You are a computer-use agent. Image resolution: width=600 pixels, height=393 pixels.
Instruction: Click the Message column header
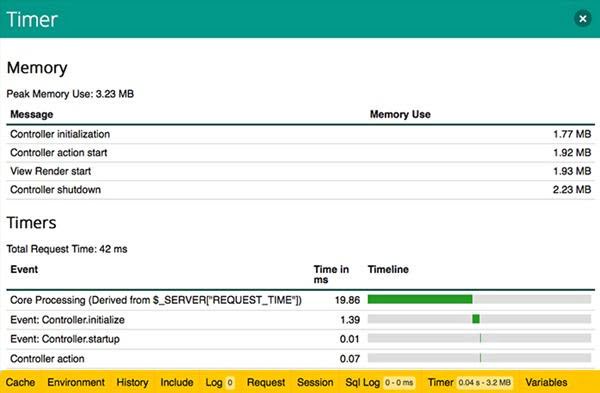[x=32, y=114]
